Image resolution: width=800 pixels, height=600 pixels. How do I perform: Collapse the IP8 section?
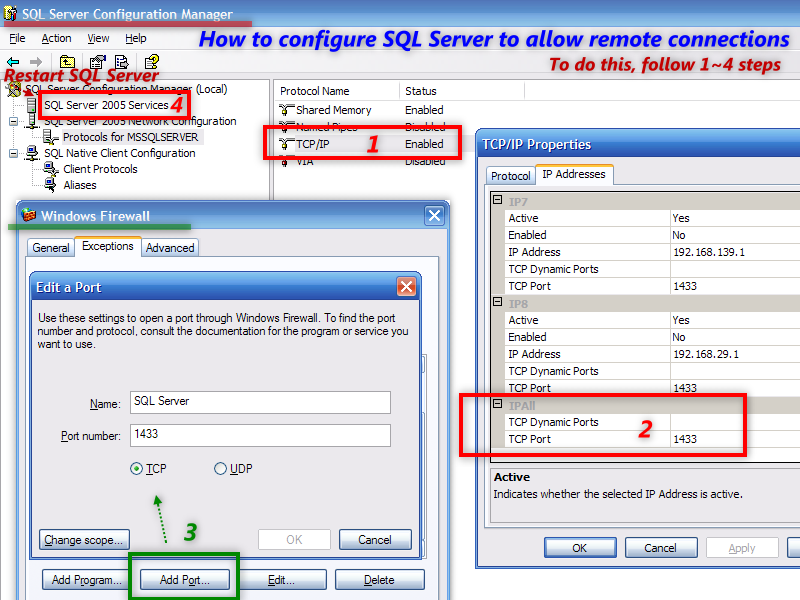pos(498,302)
